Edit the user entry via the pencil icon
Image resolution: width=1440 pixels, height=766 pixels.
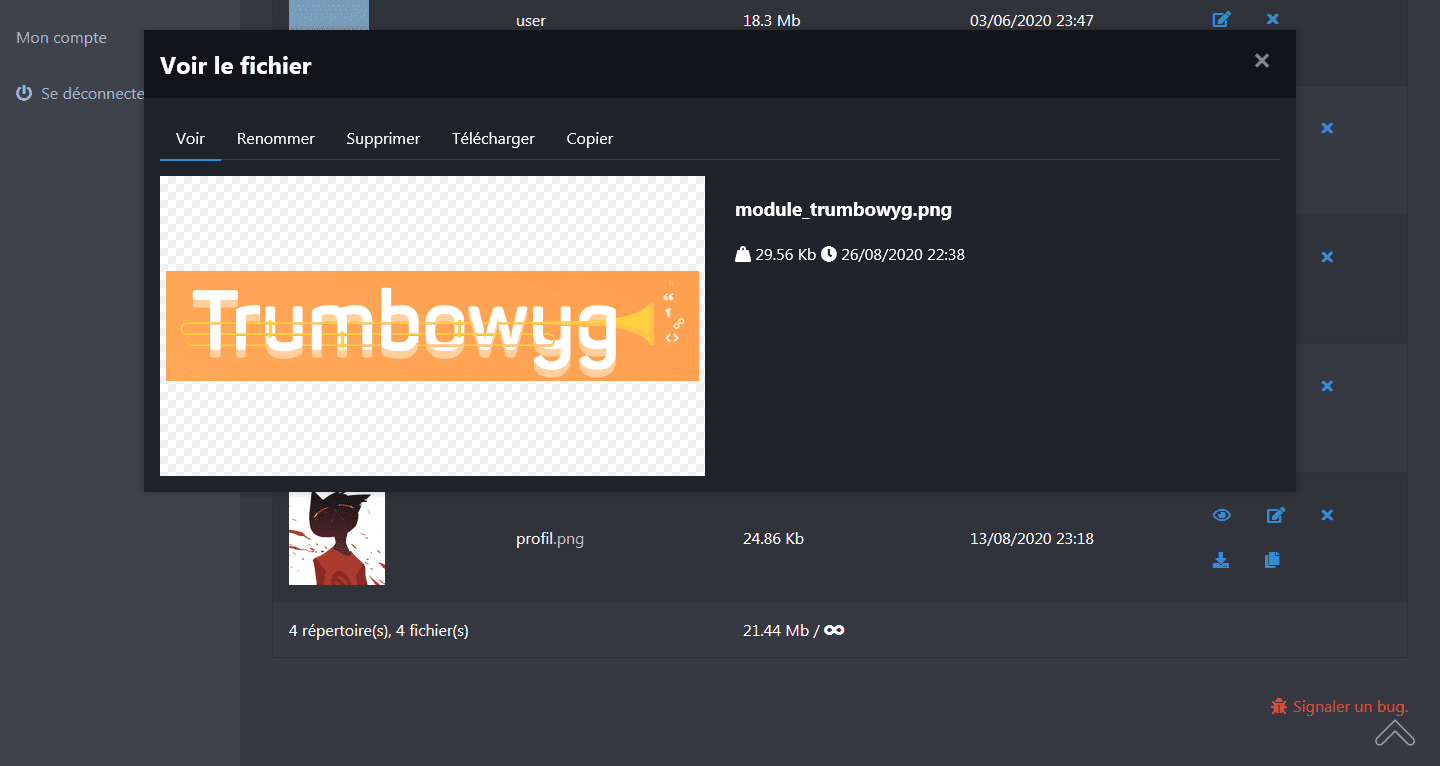(1221, 19)
